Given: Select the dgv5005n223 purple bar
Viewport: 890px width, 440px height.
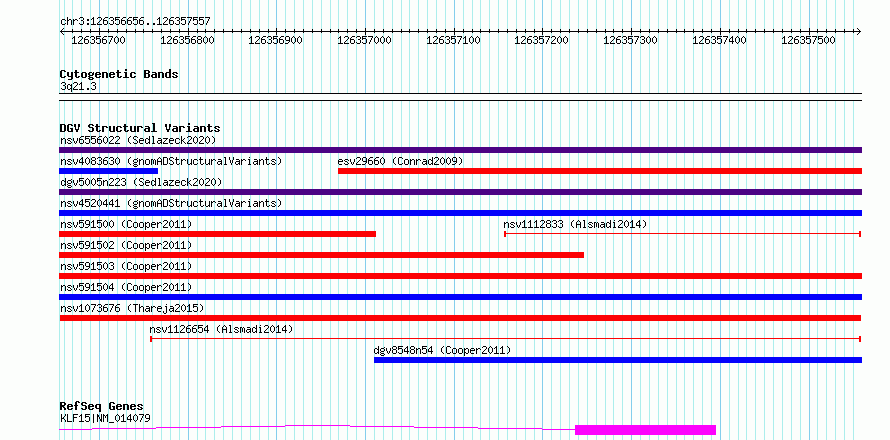Looking at the screenshot, I should 460,192.
